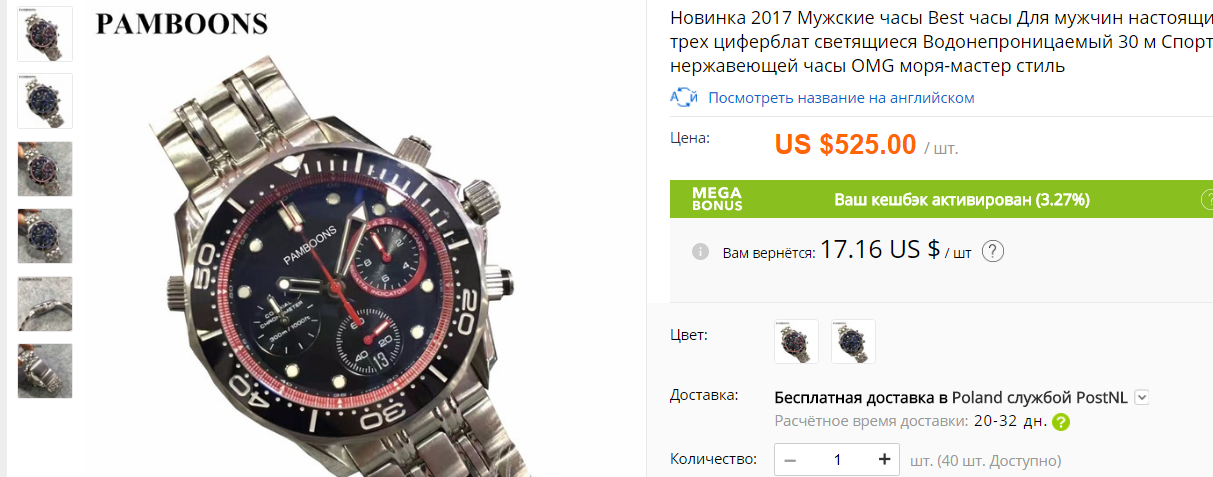Click the quantity input field
Image resolution: width=1213 pixels, height=477 pixels.
pos(837,460)
